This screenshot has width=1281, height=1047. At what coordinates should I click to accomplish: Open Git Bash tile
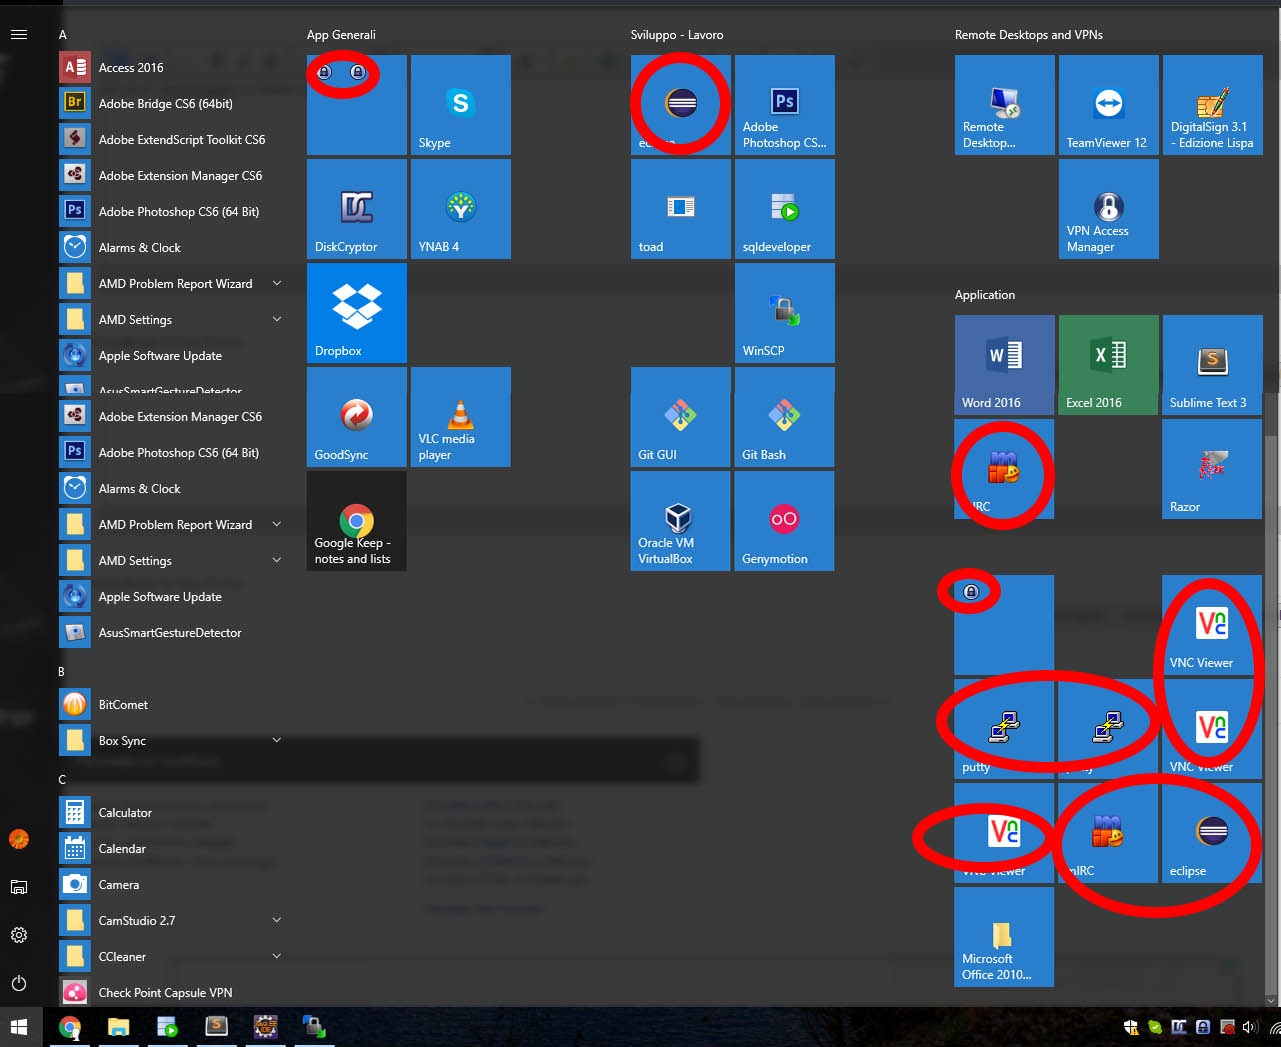[784, 417]
